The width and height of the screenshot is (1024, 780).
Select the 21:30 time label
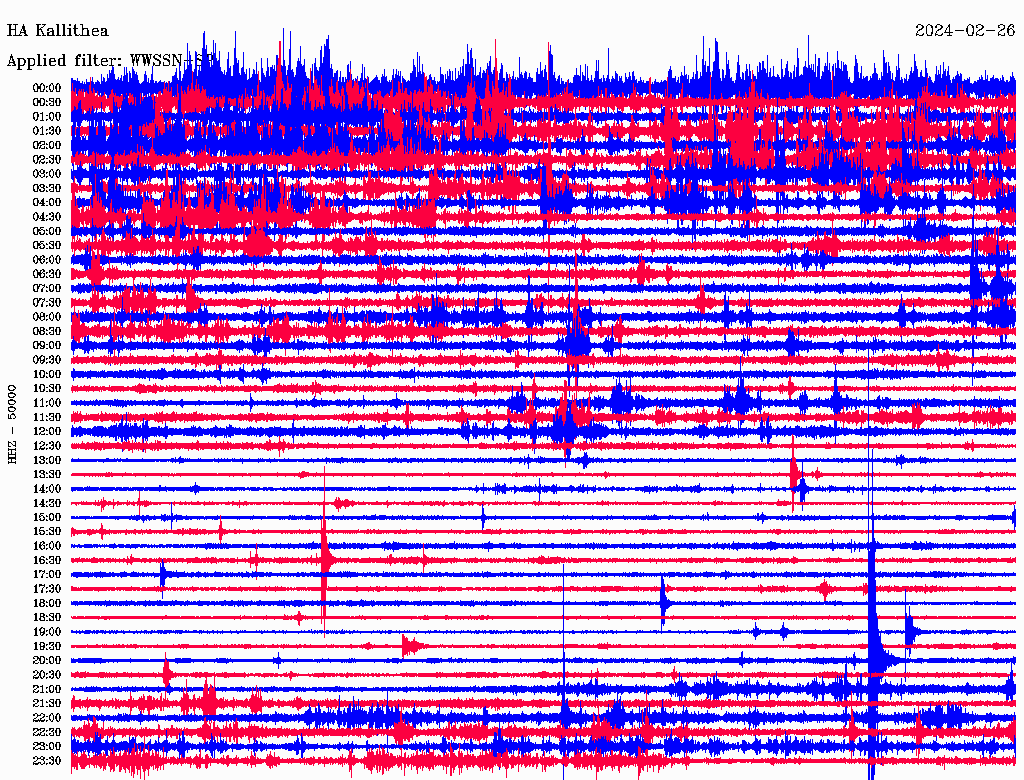click(47, 704)
